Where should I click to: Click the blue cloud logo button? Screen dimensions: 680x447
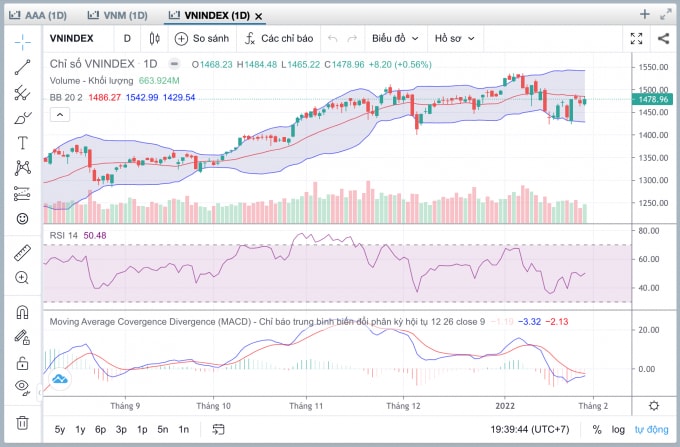point(59,380)
